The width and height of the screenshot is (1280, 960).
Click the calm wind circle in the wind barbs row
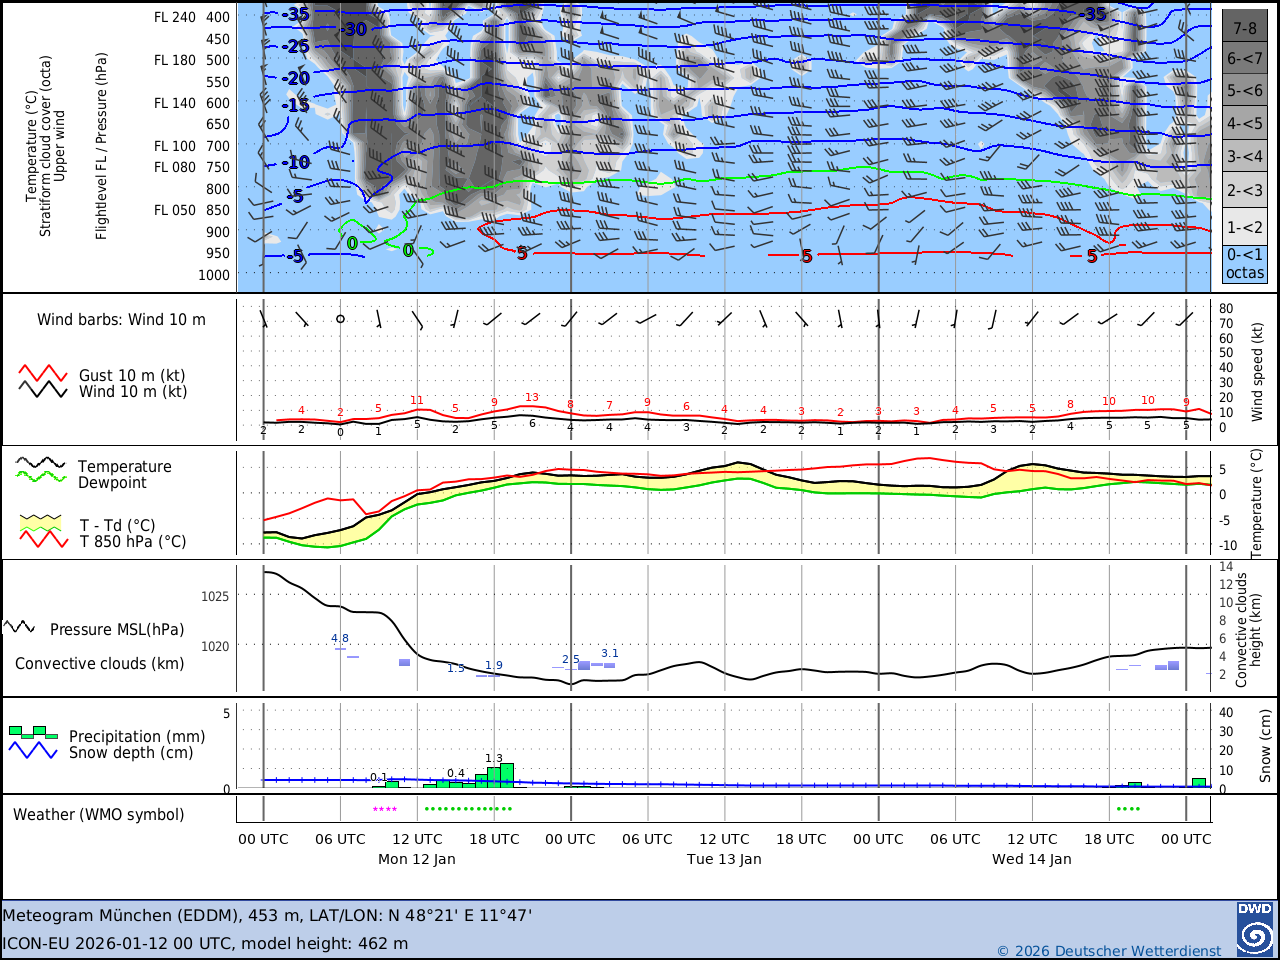pos(340,319)
